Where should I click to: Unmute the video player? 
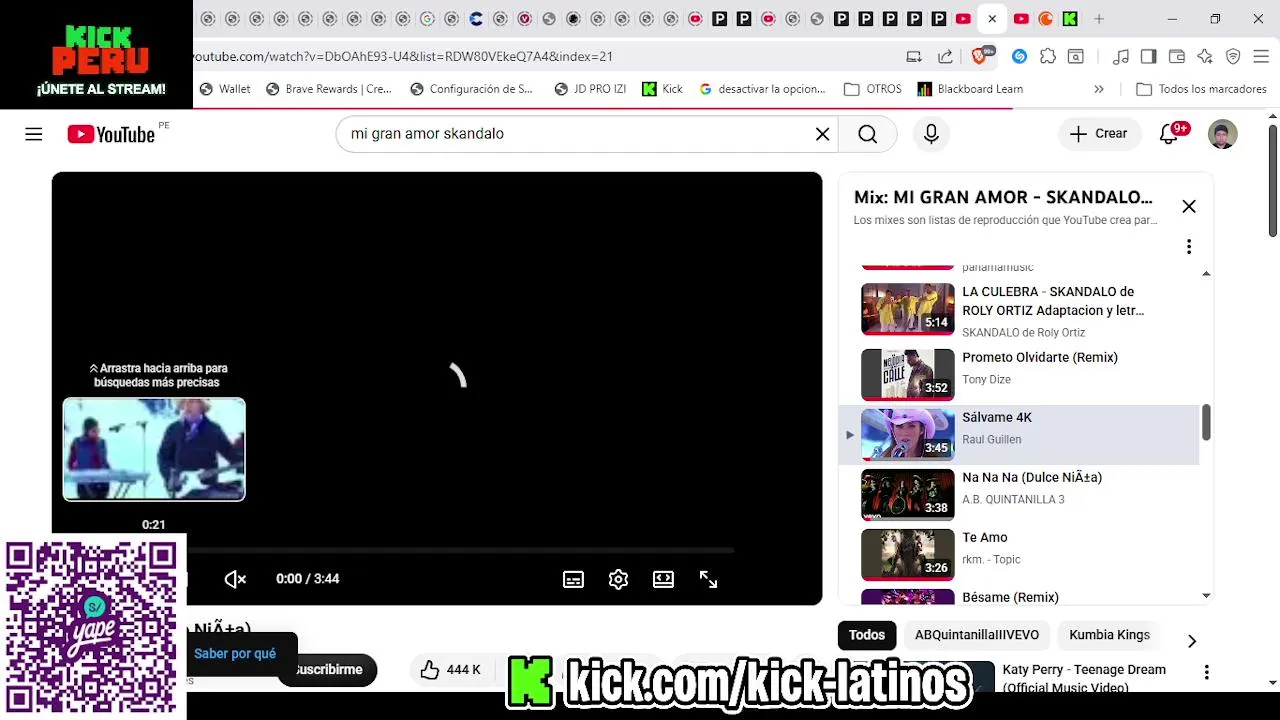coord(235,579)
